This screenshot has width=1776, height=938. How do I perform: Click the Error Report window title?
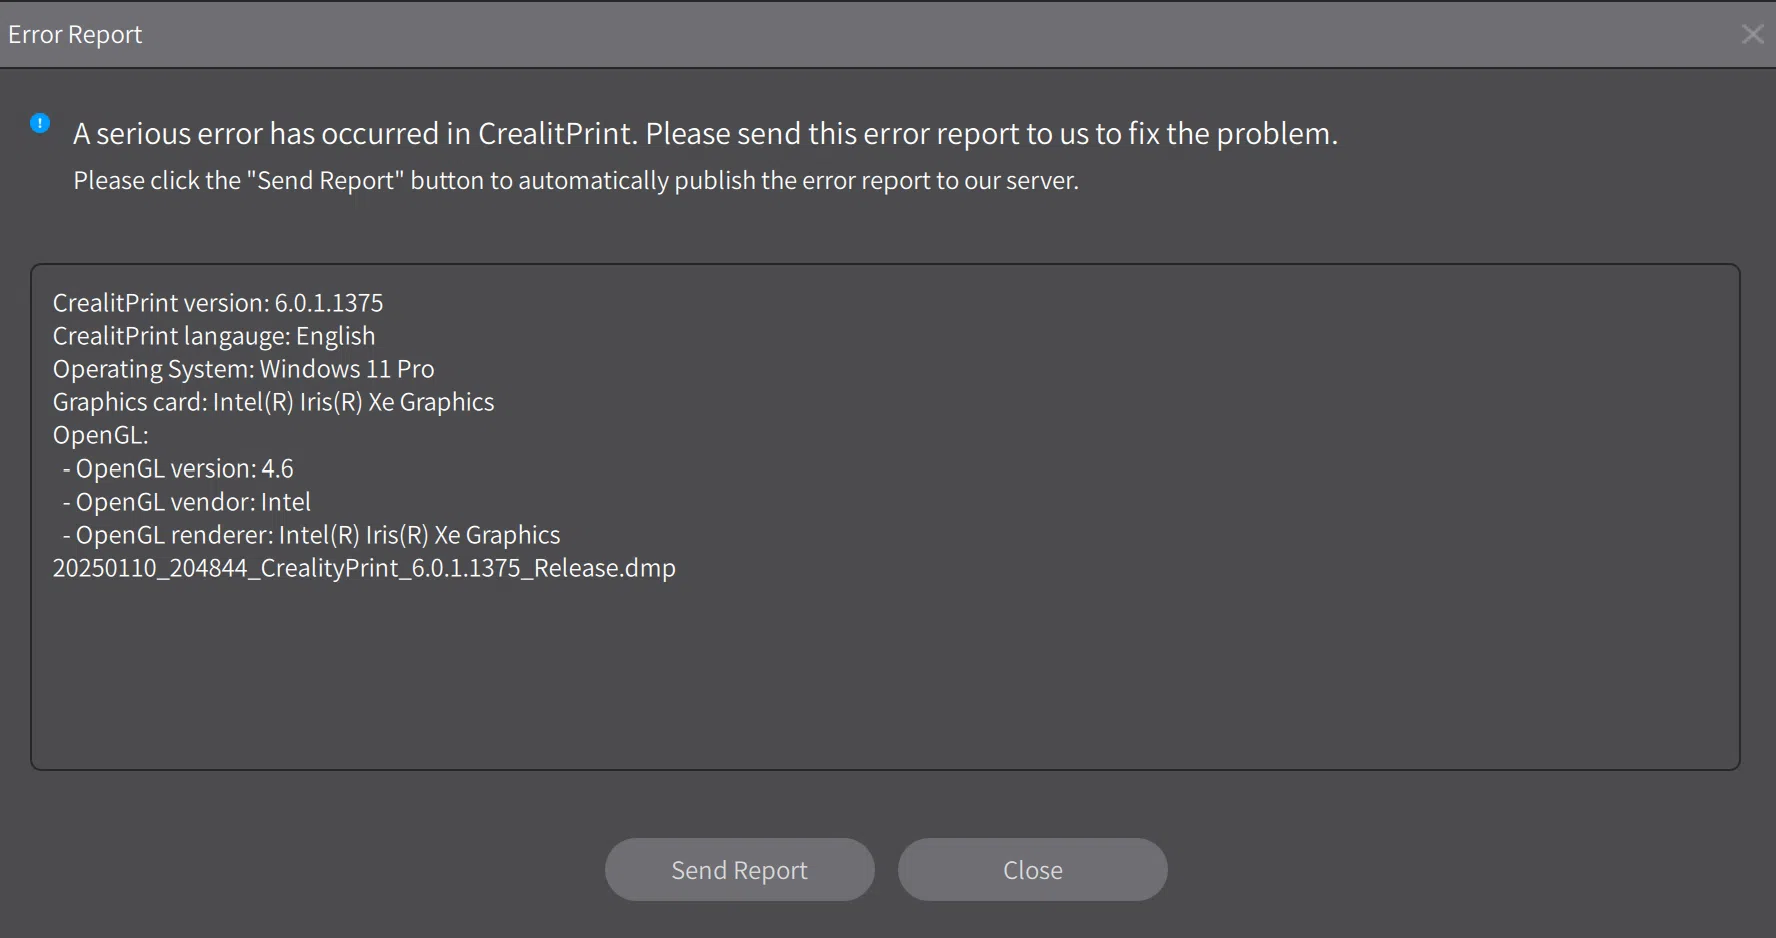(x=75, y=34)
